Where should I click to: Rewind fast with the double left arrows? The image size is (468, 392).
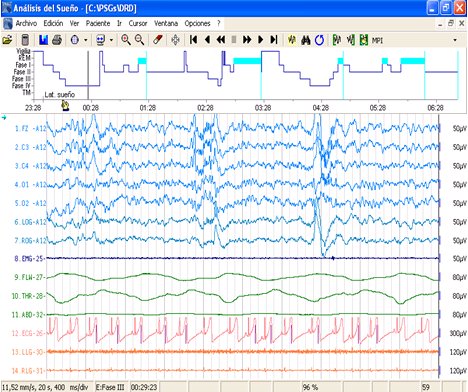(x=221, y=40)
